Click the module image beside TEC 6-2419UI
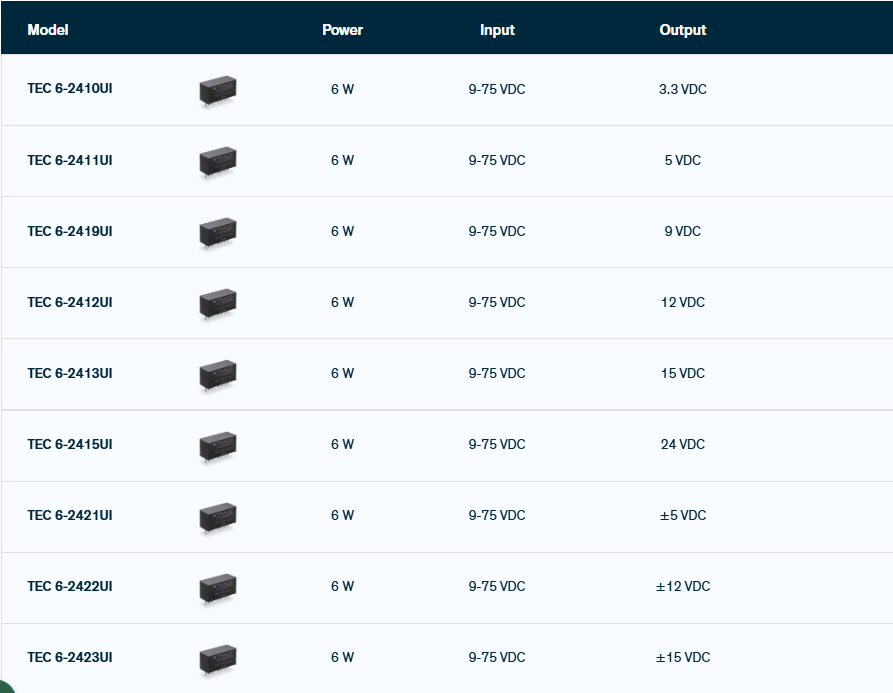This screenshot has width=893, height=693. (x=218, y=233)
